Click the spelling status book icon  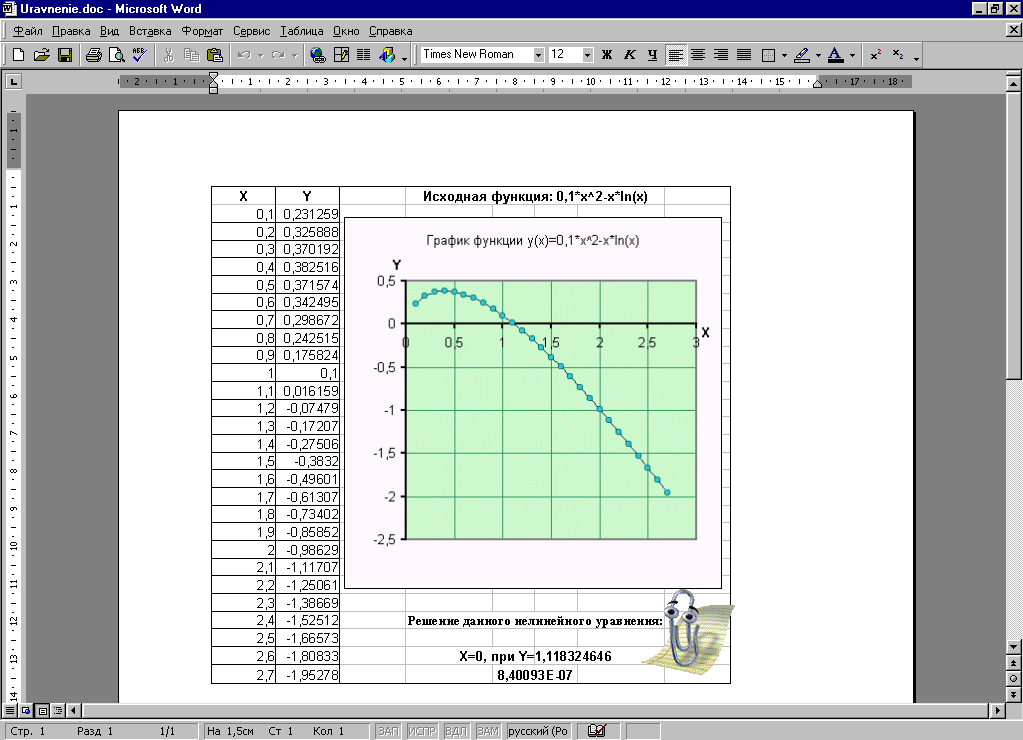pos(597,731)
